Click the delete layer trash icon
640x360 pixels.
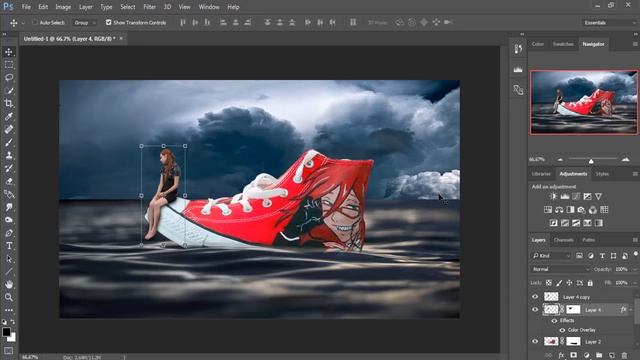click(x=624, y=356)
